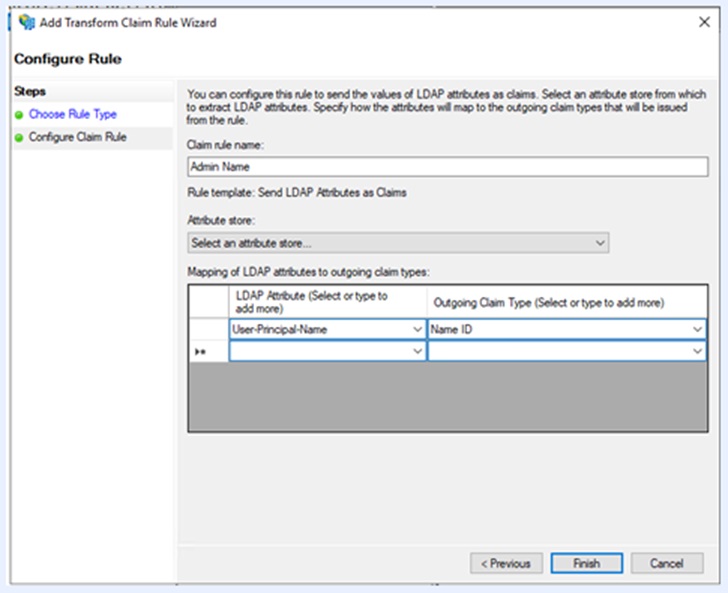Select the Configure Claim Rule step

click(77, 137)
